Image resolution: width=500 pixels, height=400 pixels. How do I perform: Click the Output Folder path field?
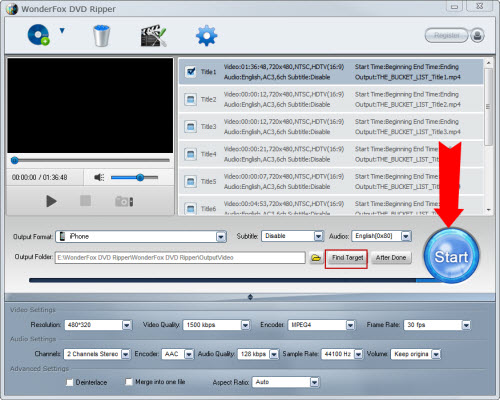click(x=180, y=257)
